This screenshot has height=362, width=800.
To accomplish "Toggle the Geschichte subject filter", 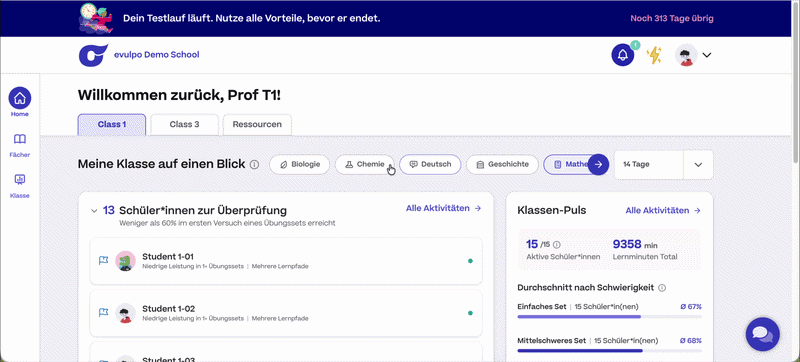I will click(502, 164).
